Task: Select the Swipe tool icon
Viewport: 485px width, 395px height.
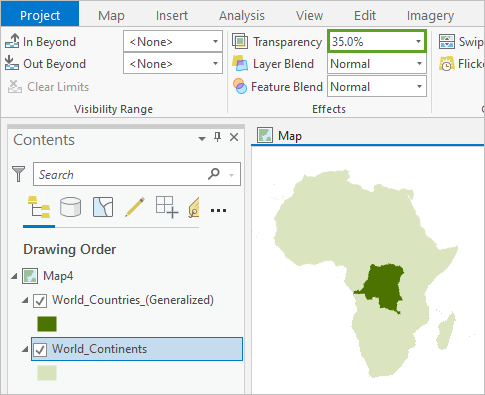Action: [x=447, y=41]
